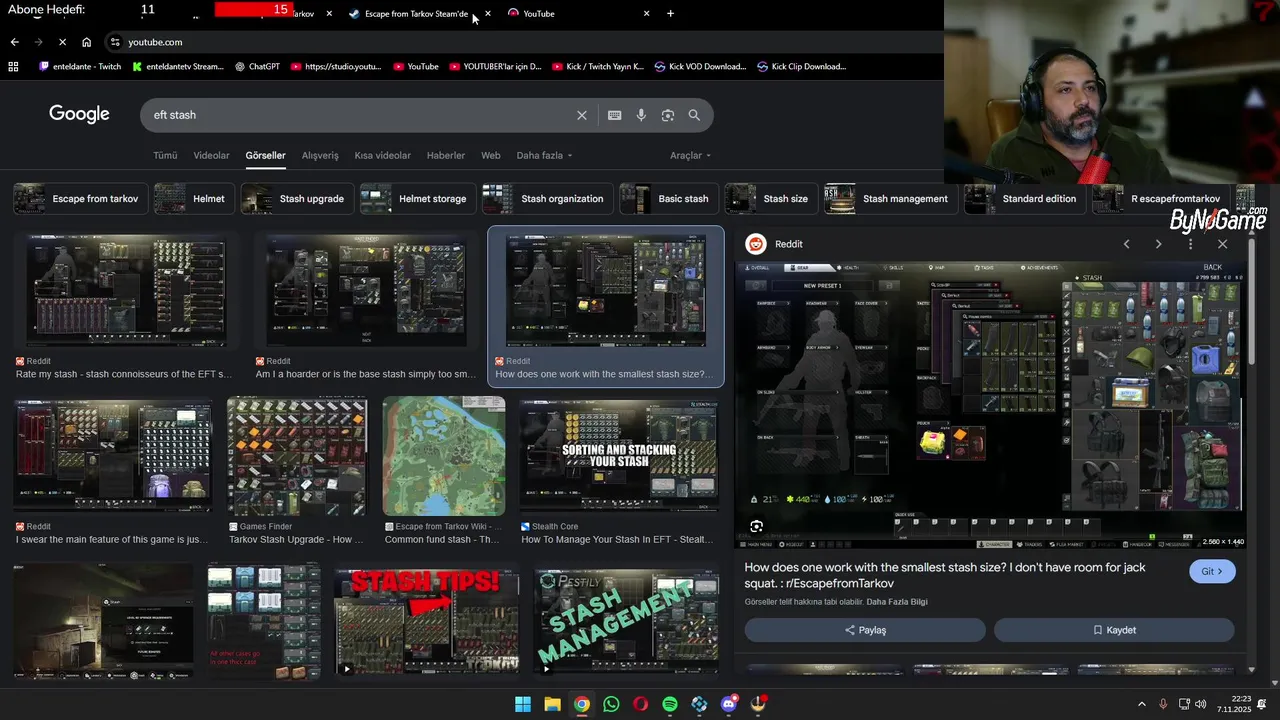Close the image preview panel
This screenshot has width=1280, height=720.
[x=1222, y=244]
